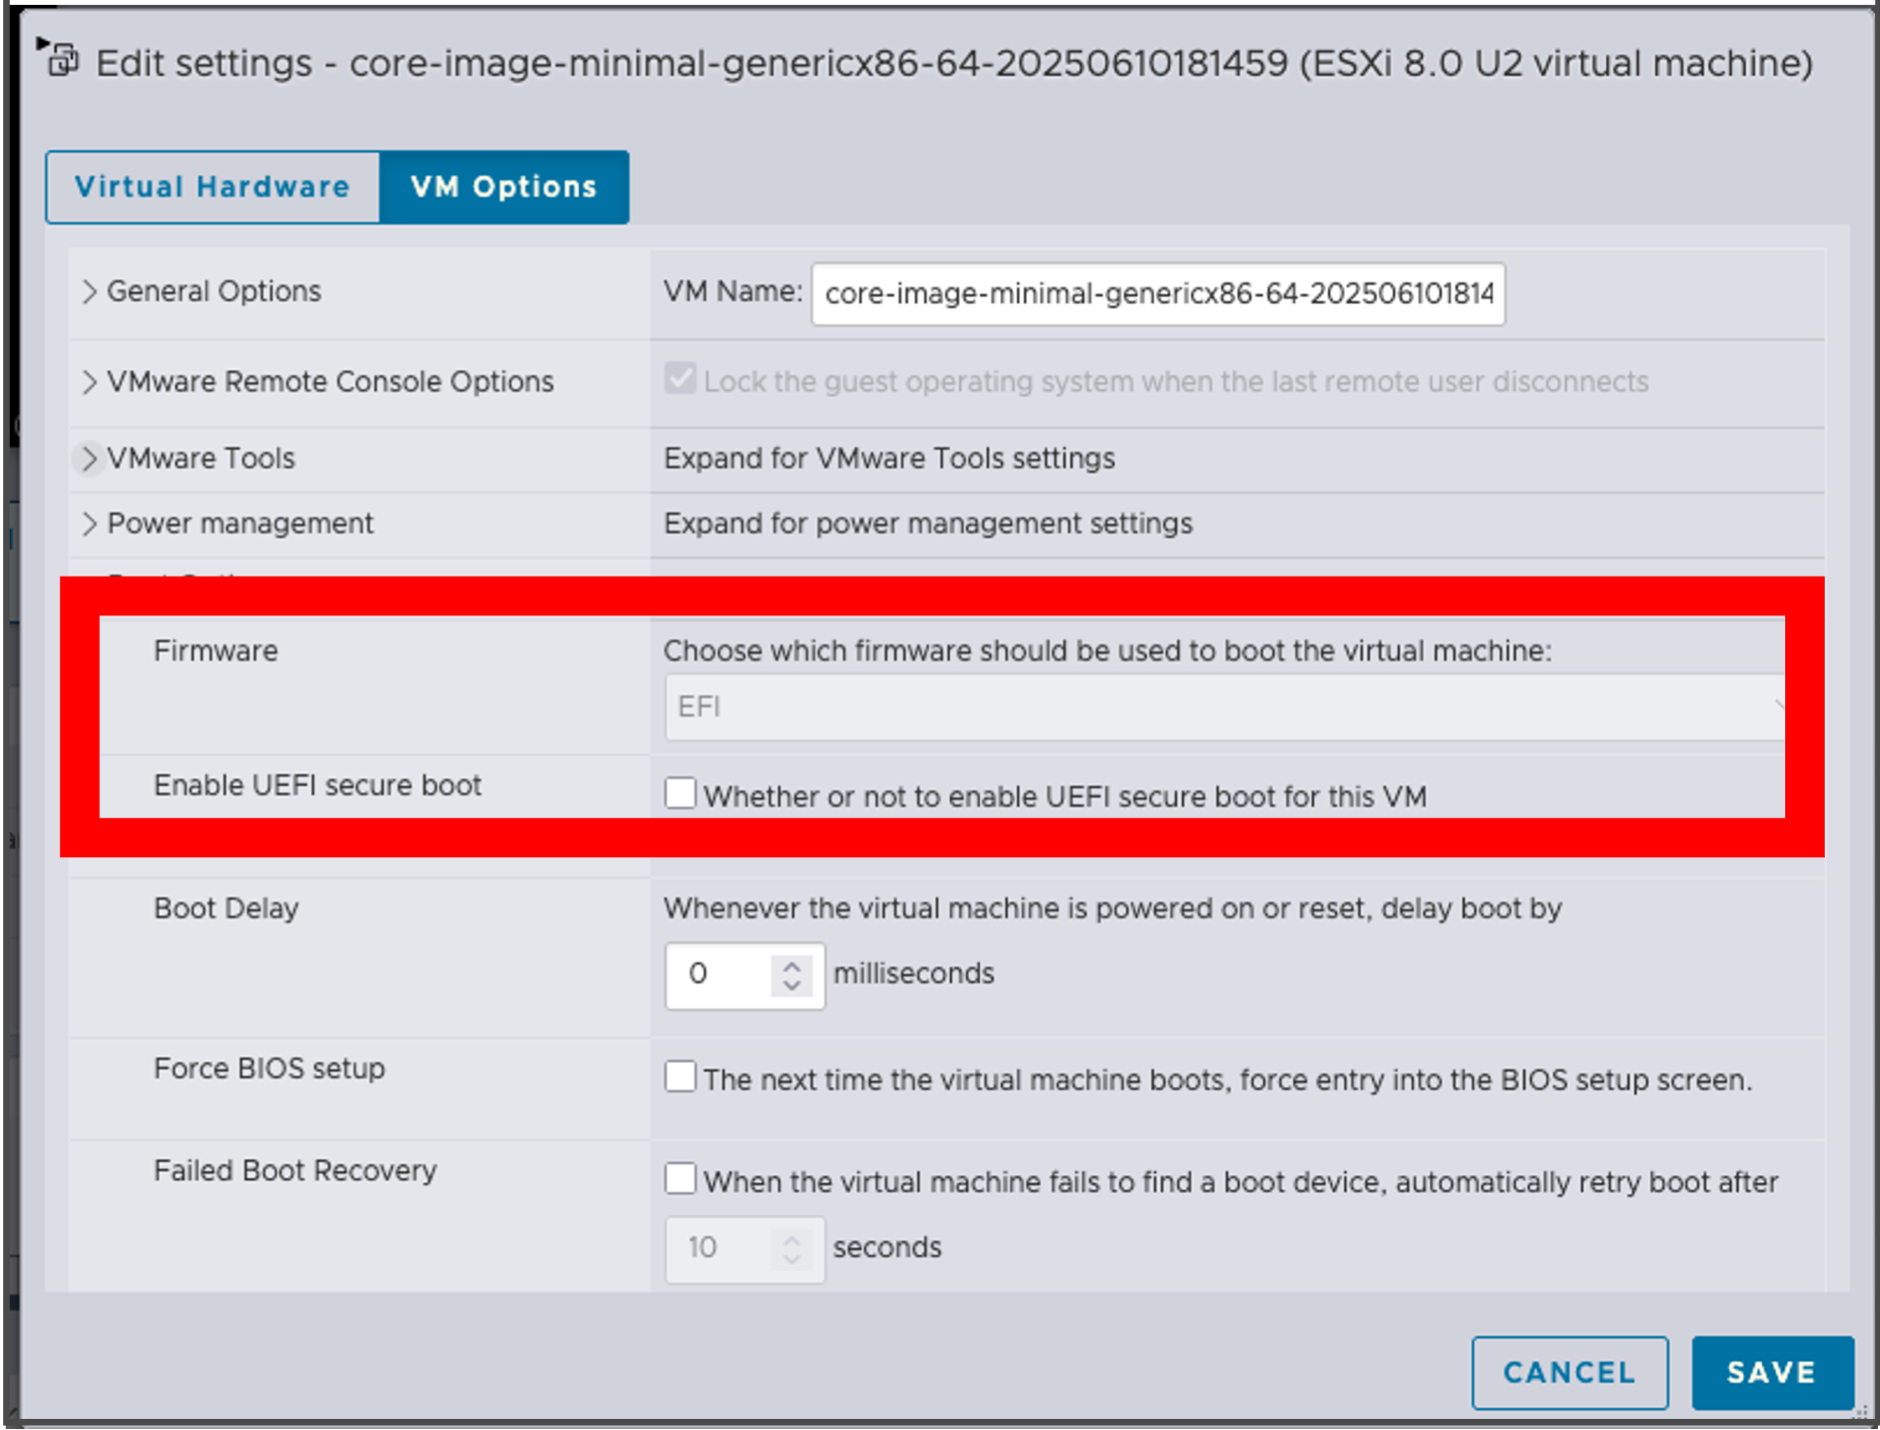Screen dimensions: 1880x1430
Task: Click the Boot Delay milliseconds field
Action: pyautogui.click(x=745, y=975)
